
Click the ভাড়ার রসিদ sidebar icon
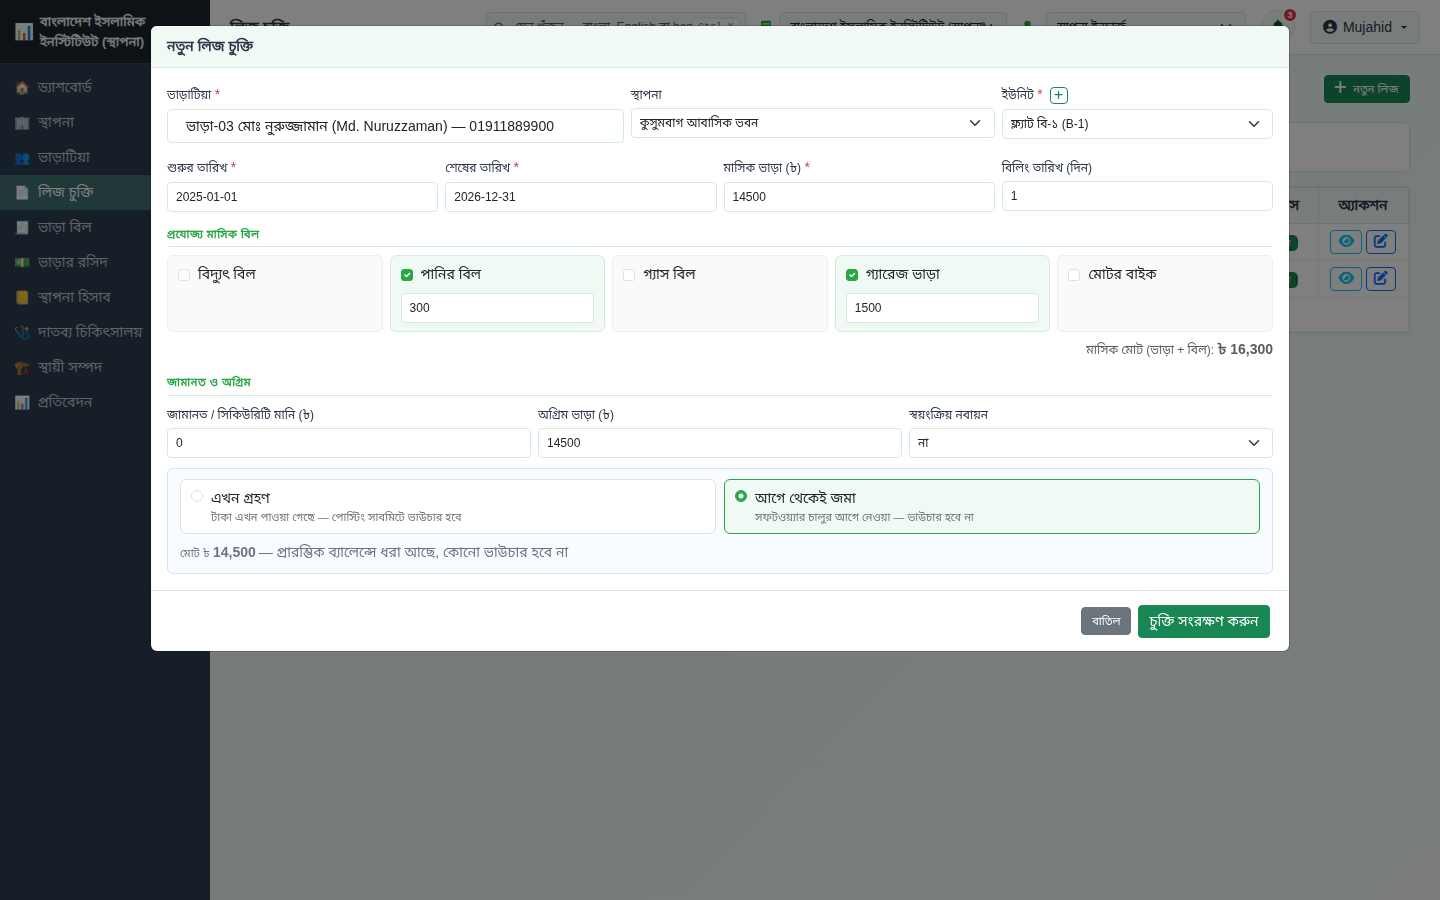tap(22, 263)
